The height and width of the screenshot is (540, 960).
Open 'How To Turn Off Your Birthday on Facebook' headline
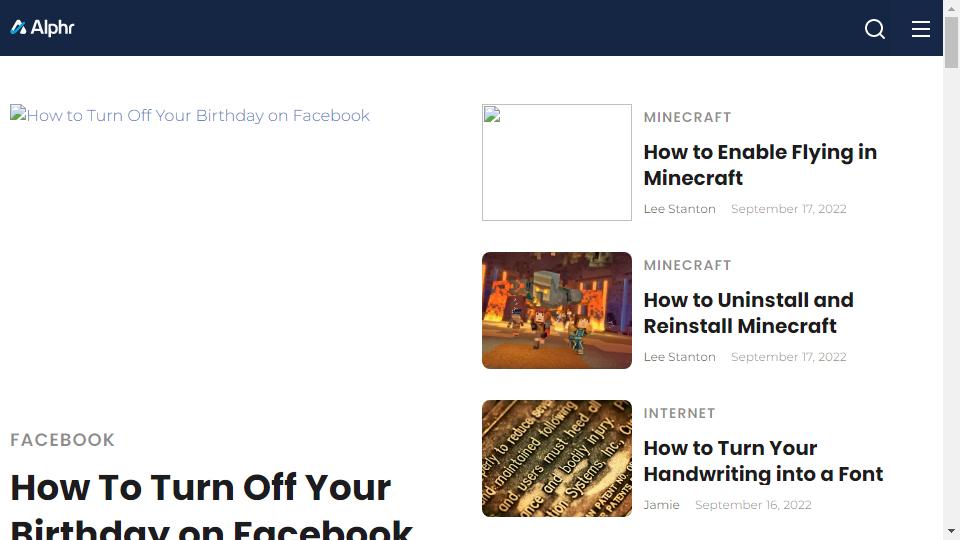click(211, 505)
